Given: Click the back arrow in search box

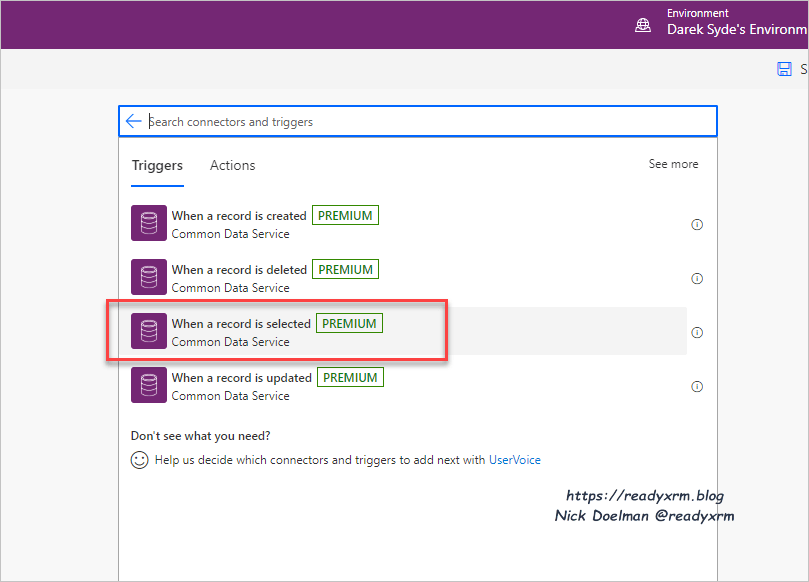Looking at the screenshot, I should point(134,121).
